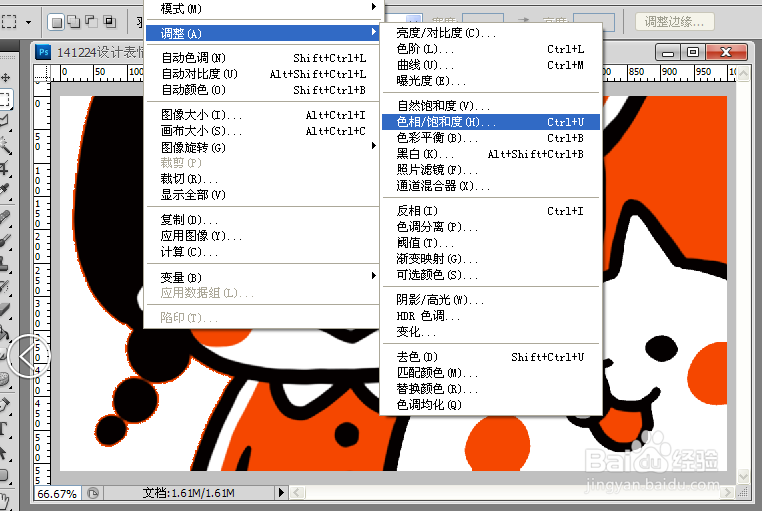
Task: Click the vertical scrollbar down arrow
Action: [743, 476]
